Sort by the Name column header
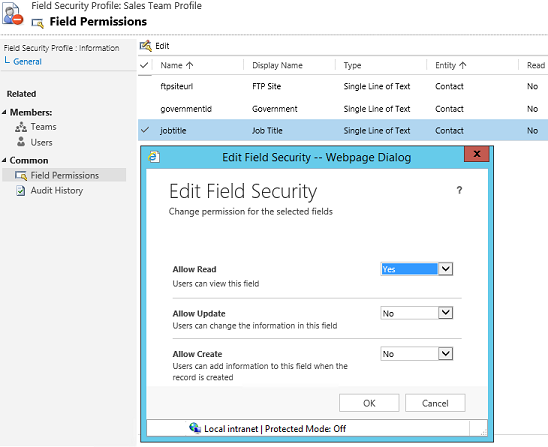 point(176,65)
